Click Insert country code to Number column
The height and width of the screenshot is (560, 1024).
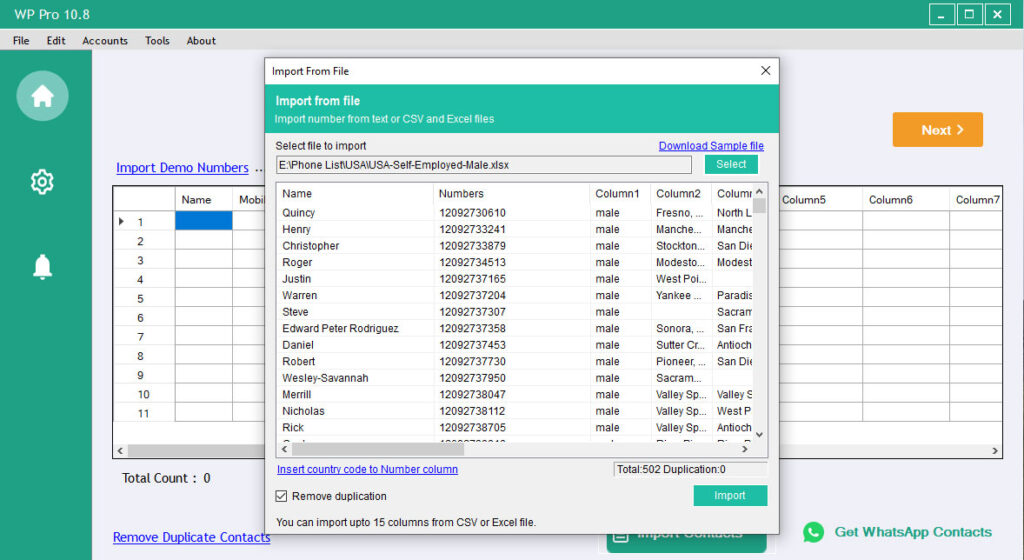pos(367,469)
